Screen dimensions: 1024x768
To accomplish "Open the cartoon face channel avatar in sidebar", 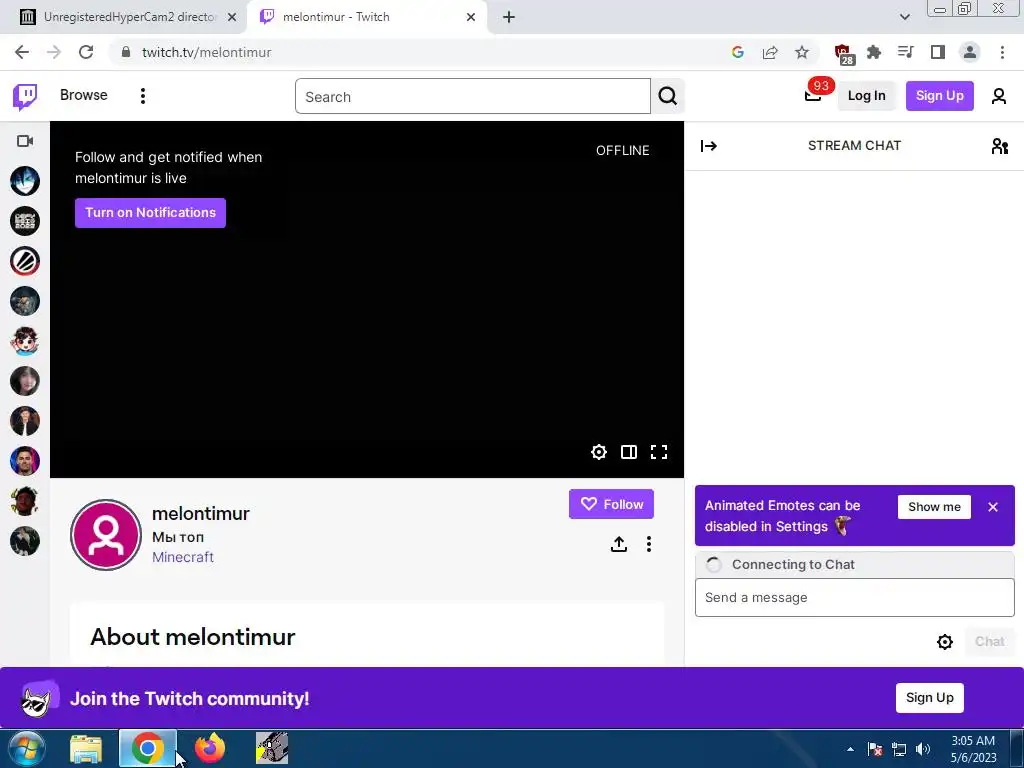I will pos(25,341).
